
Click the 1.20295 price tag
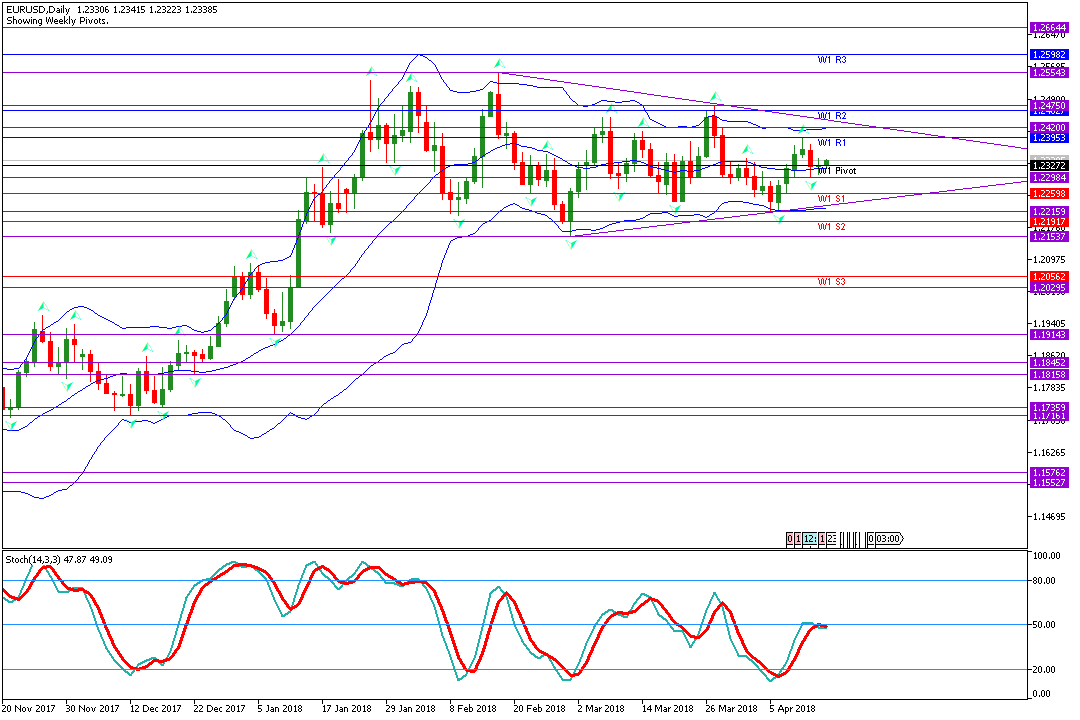pyautogui.click(x=1049, y=288)
